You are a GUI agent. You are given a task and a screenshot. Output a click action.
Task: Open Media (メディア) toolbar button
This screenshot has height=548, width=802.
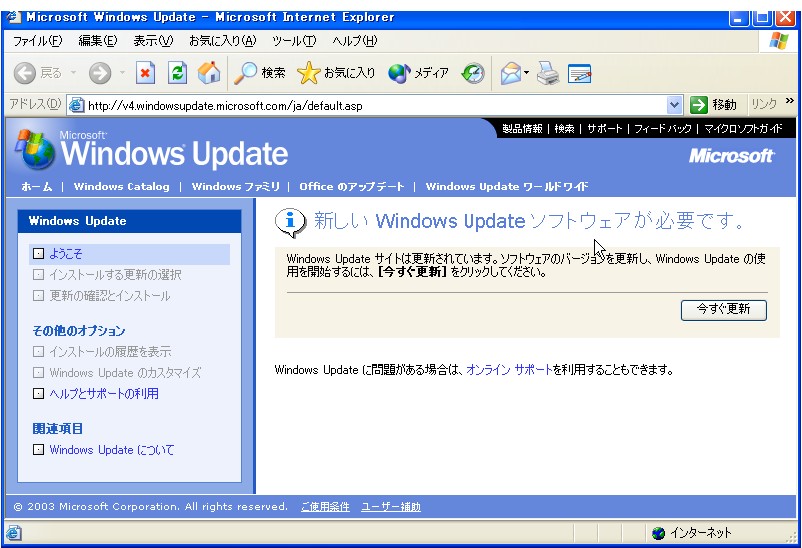point(418,73)
